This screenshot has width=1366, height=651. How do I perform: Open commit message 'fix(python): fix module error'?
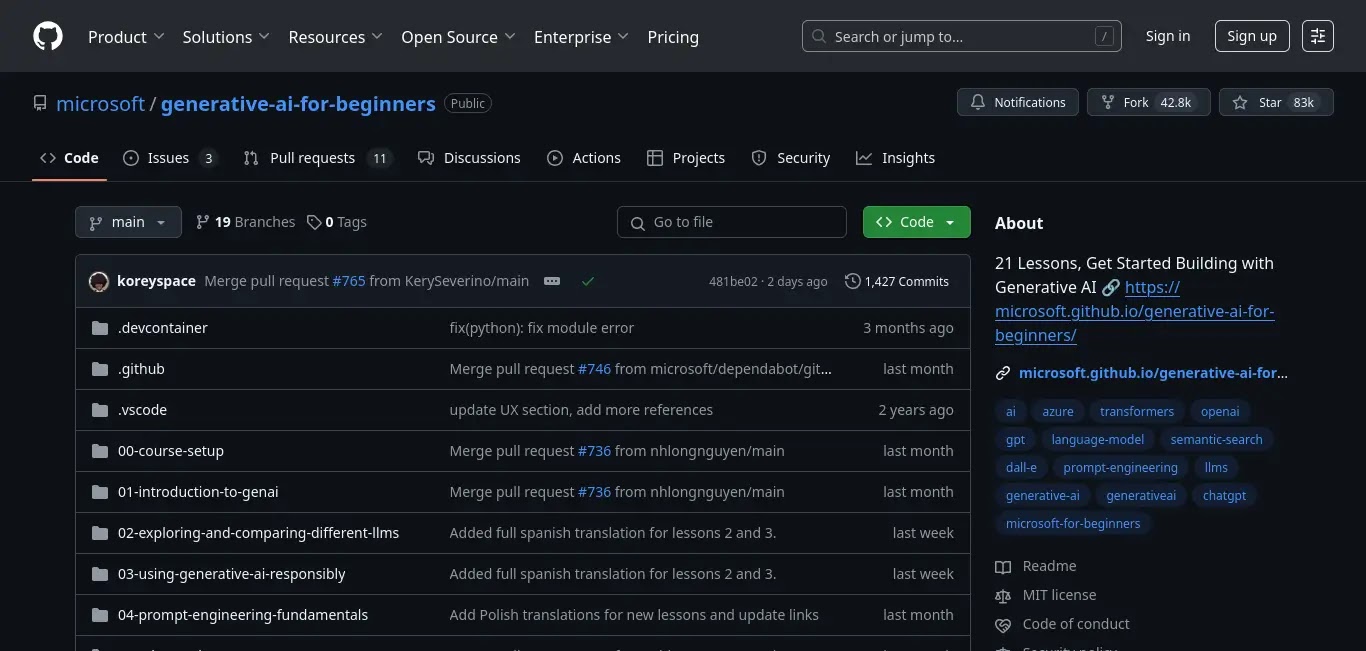tap(542, 328)
